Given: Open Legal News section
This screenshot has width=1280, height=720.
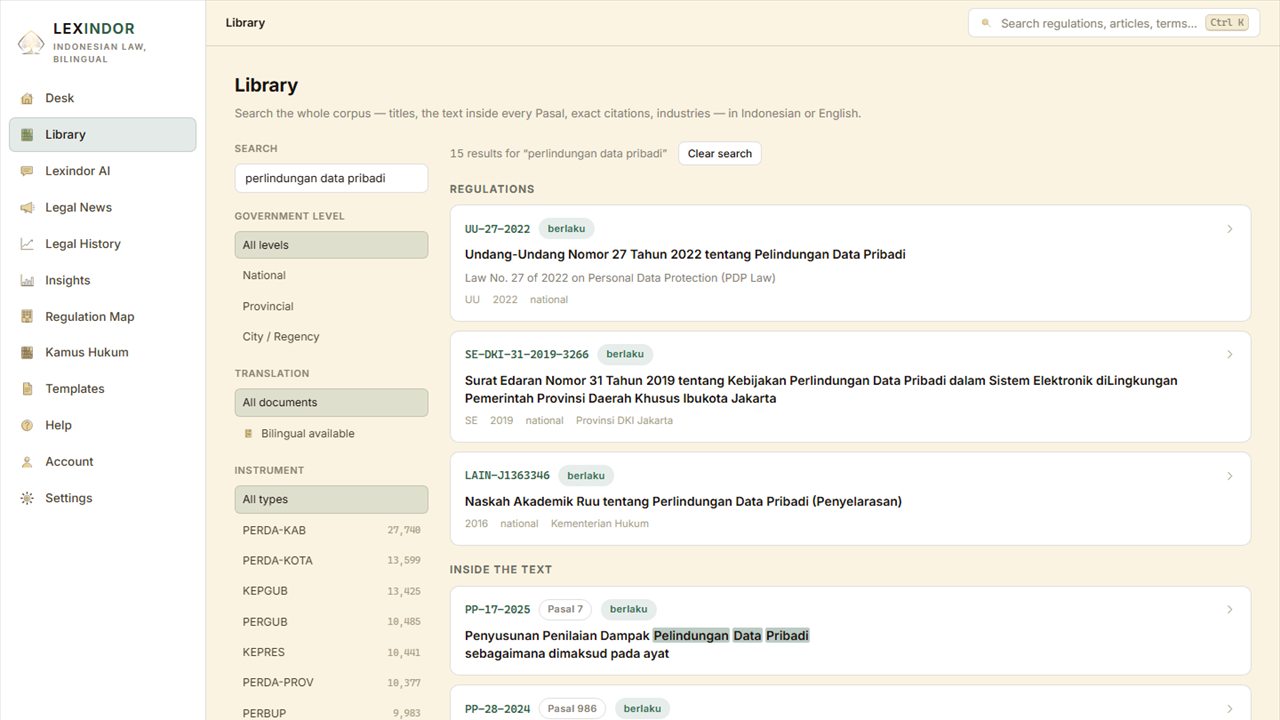Looking at the screenshot, I should tap(103, 208).
